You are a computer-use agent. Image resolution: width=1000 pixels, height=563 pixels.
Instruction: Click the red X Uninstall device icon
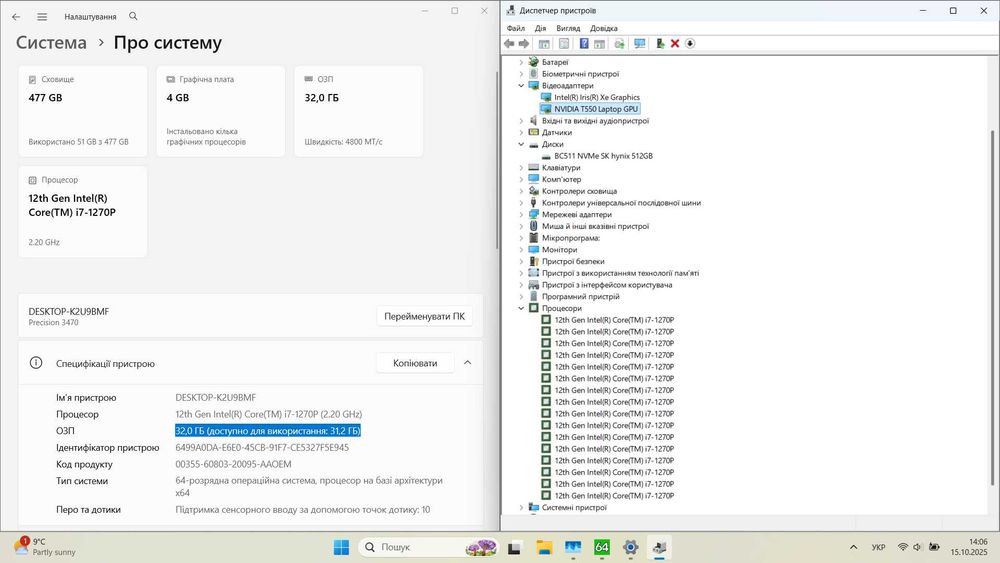coord(675,43)
